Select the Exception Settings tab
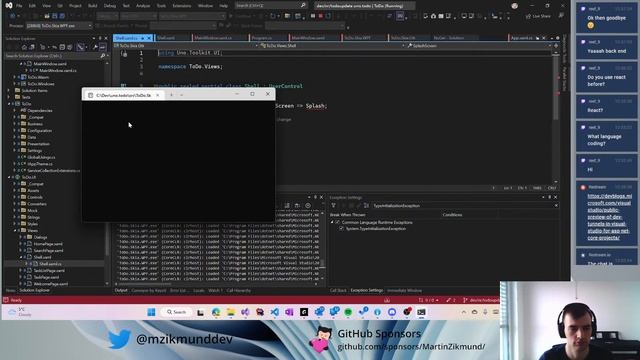Viewport: 640px width, 360px height. [367, 291]
